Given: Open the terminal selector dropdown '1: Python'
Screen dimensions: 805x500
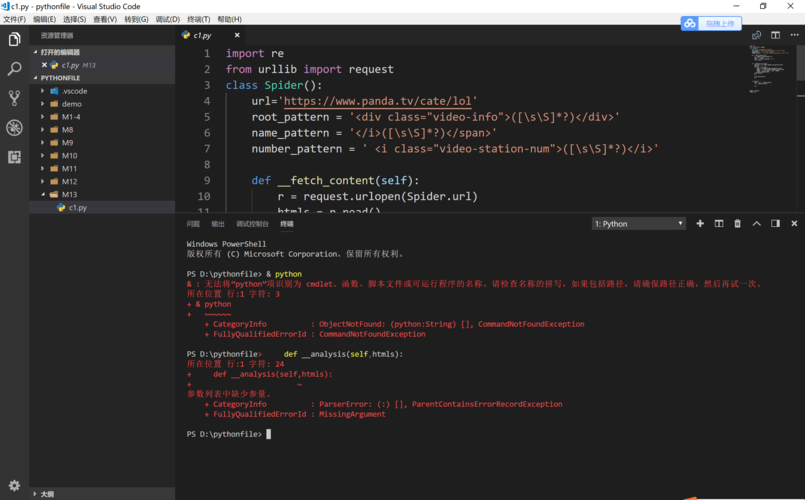Looking at the screenshot, I should coord(639,224).
